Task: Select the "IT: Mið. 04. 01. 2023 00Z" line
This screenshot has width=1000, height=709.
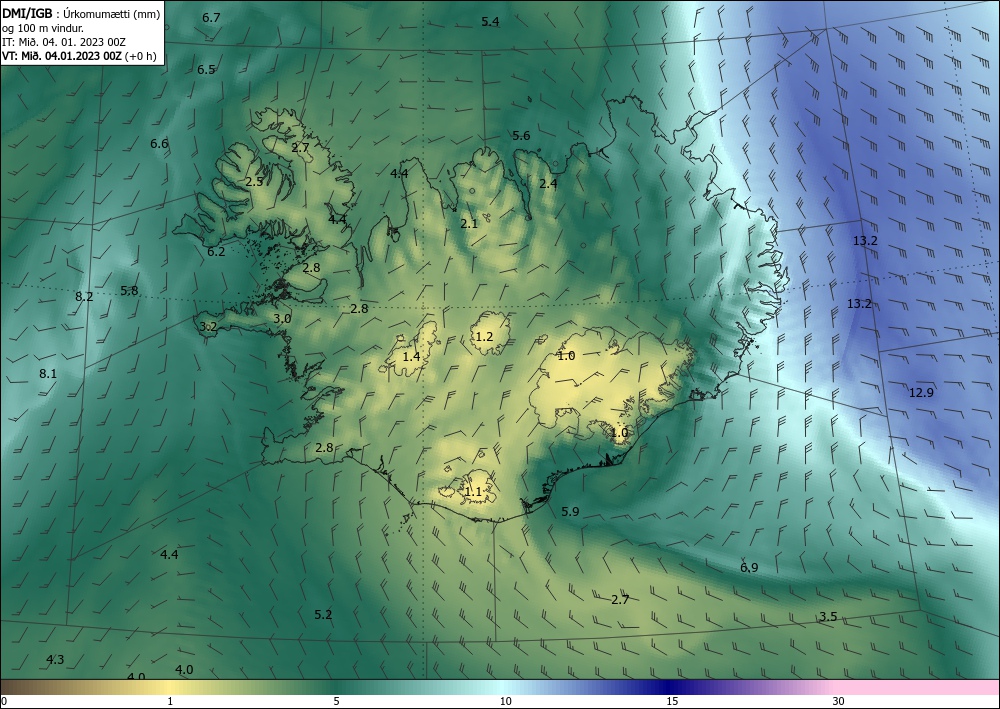Action: click(64, 42)
